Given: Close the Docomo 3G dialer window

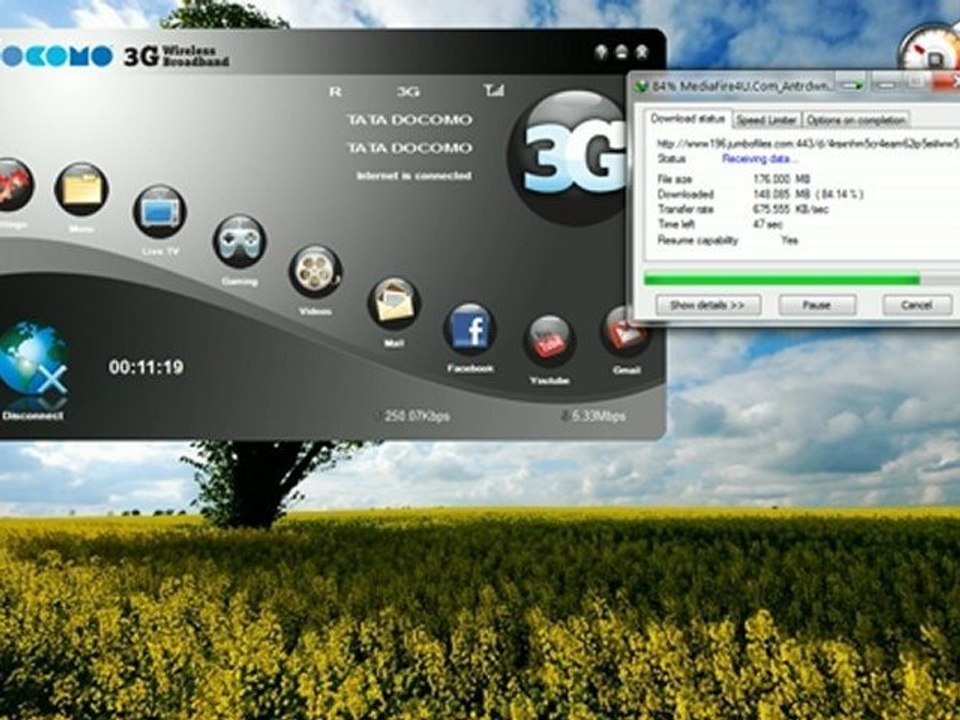Looking at the screenshot, I should (642, 52).
